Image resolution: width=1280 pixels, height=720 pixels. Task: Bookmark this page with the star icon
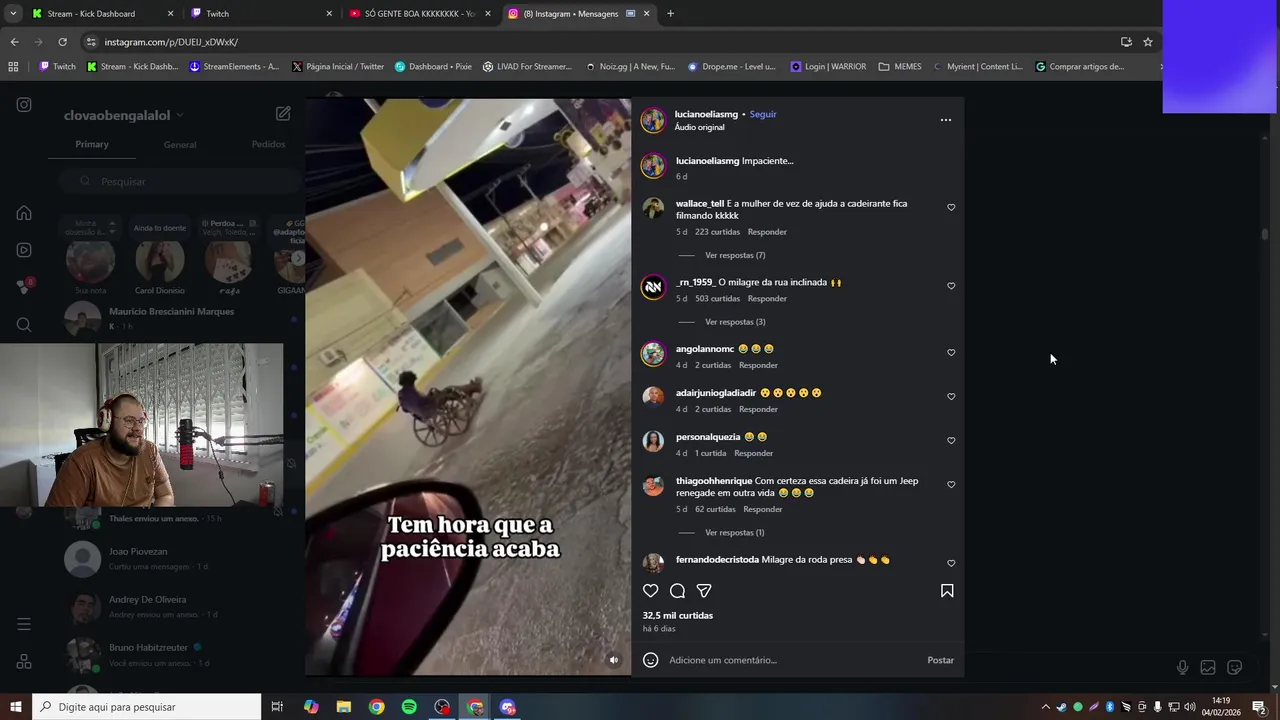1148,42
